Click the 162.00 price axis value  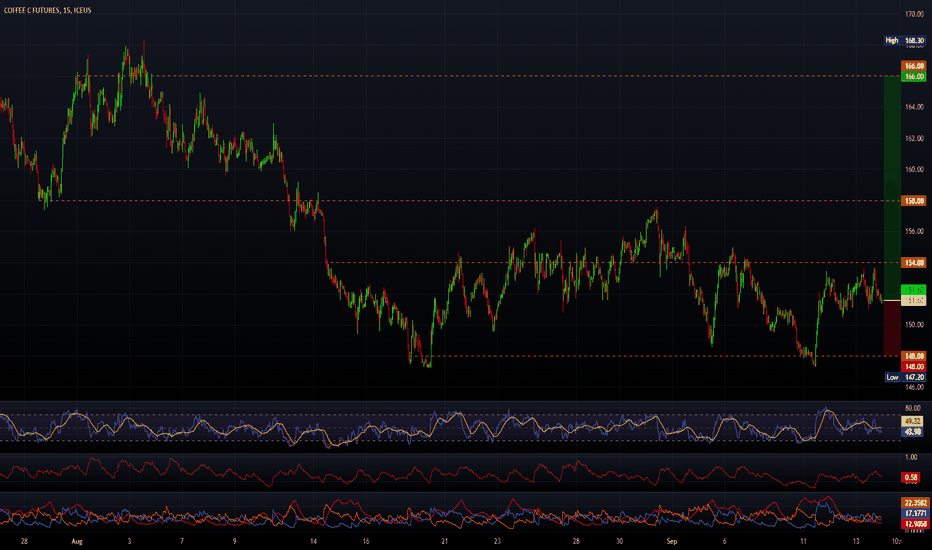[x=914, y=139]
